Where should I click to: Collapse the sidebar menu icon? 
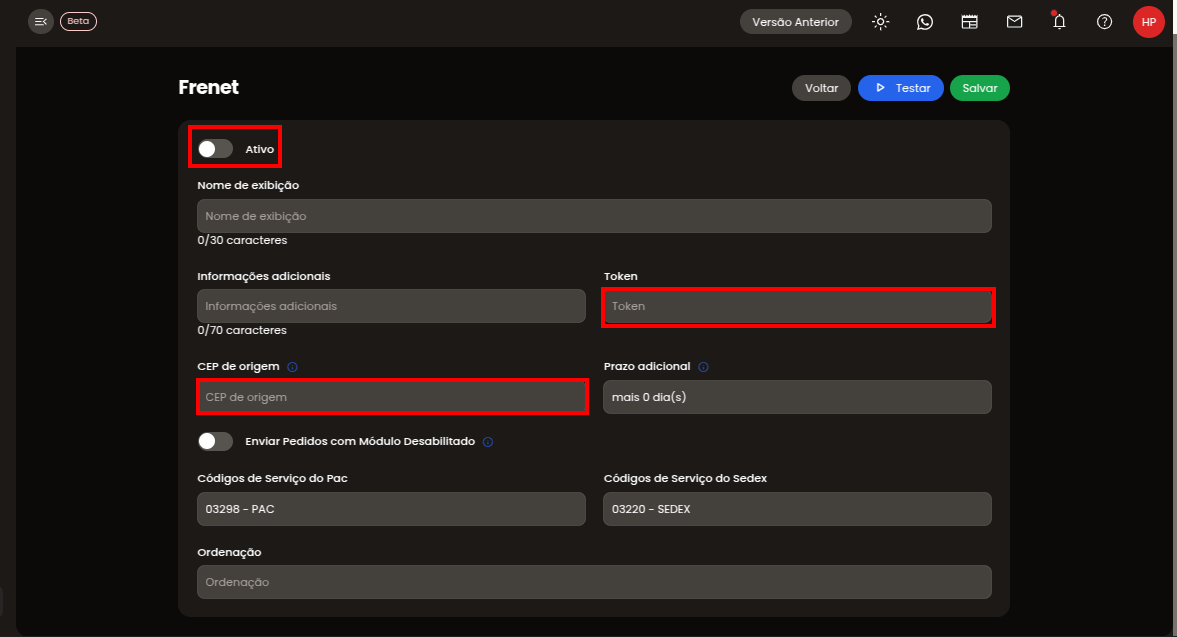tap(41, 22)
